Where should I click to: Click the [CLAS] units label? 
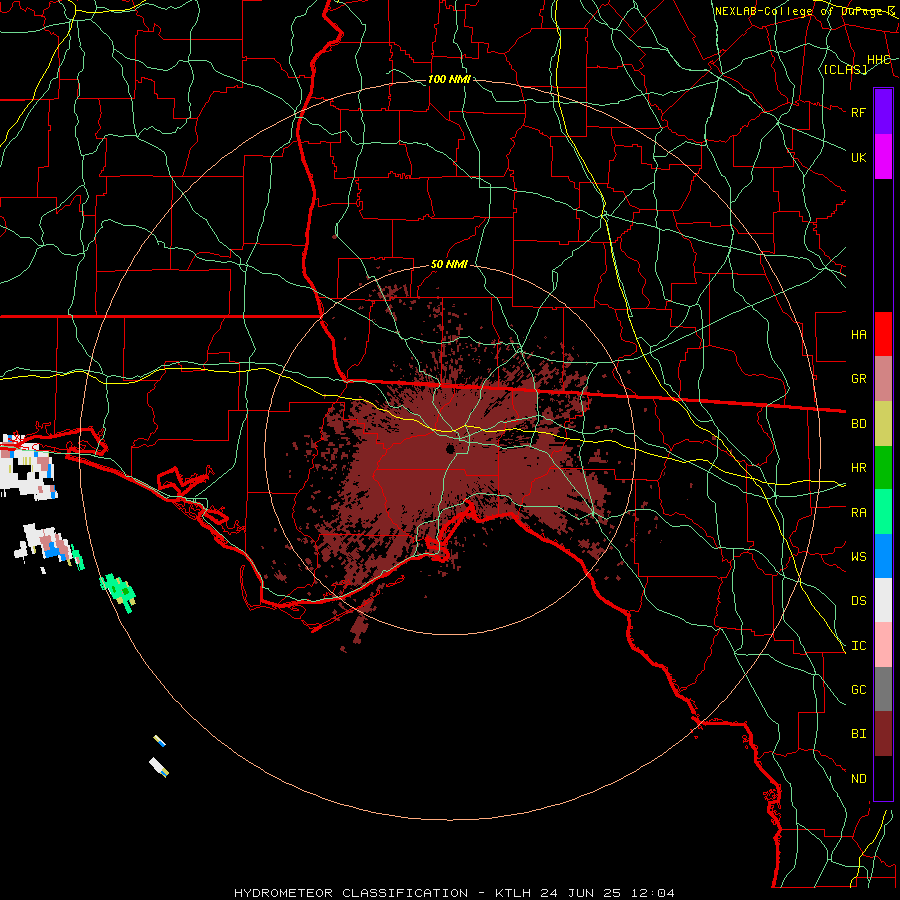(x=845, y=69)
